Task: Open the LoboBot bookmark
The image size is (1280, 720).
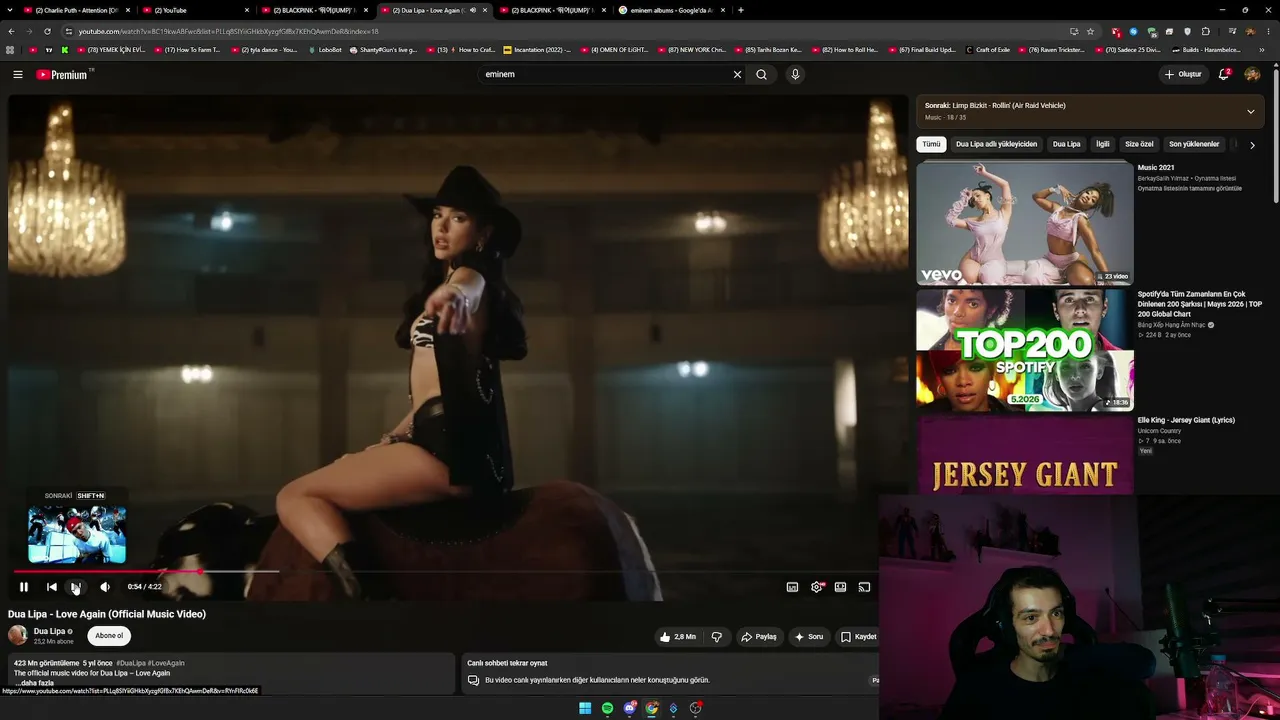Action: click(326, 49)
